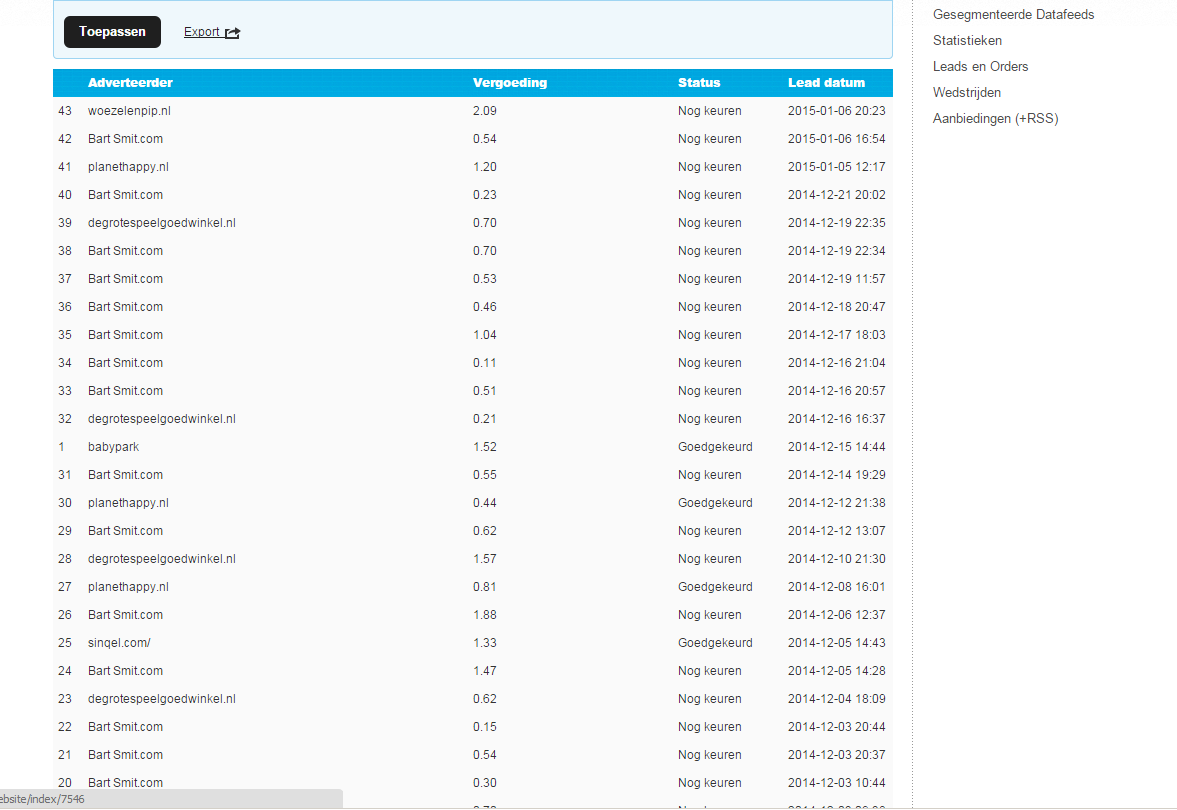Click row number 43
This screenshot has height=810, width=1177.
[65, 111]
